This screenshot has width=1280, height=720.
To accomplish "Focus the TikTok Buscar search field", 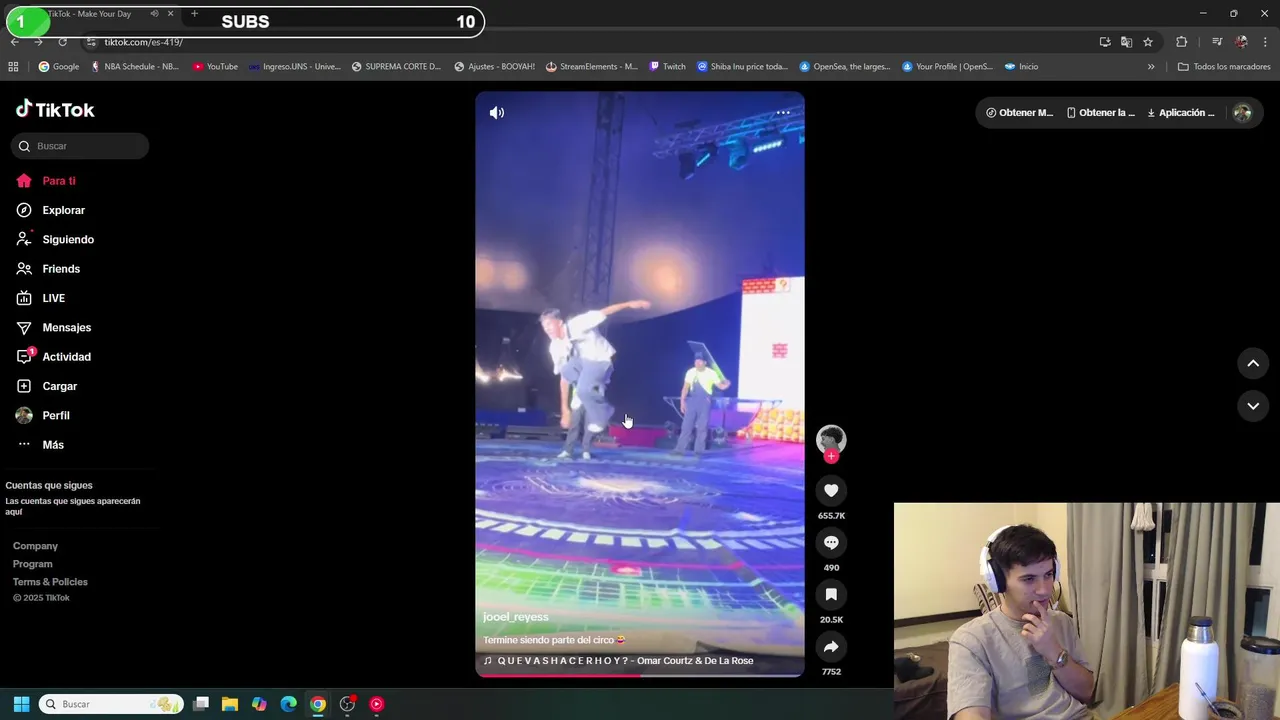I will 80,146.
